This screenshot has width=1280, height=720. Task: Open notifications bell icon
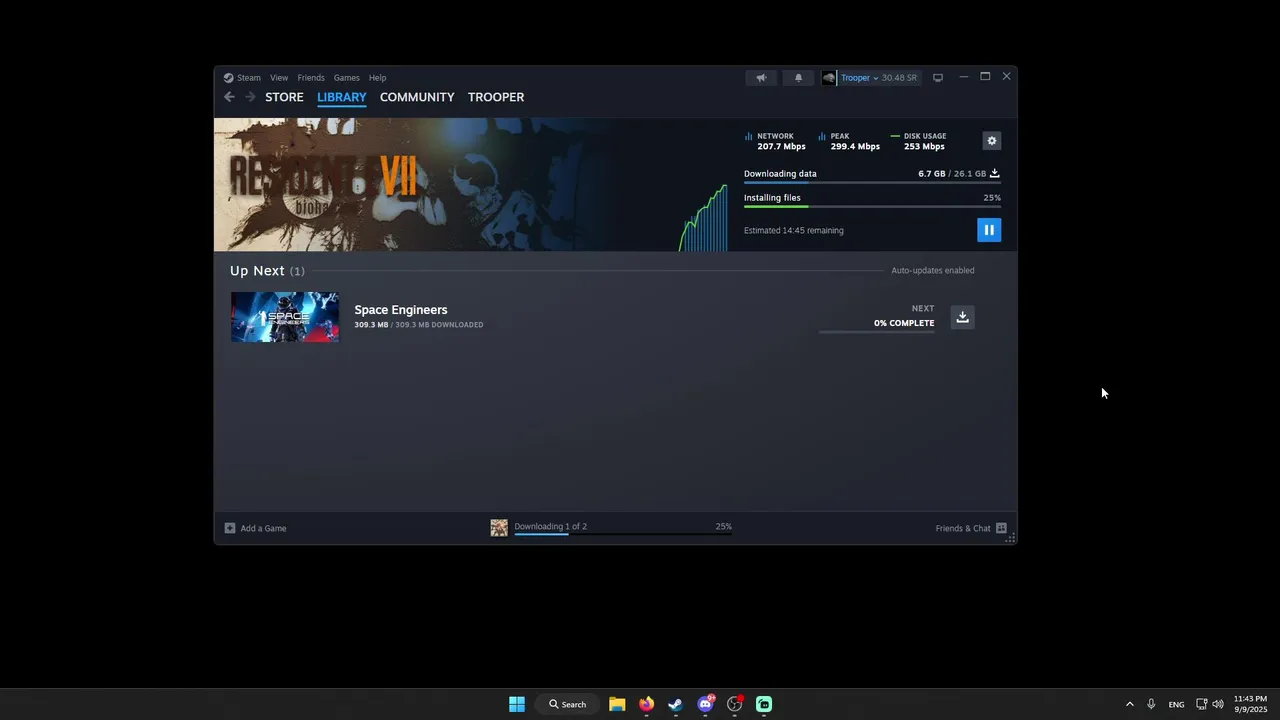click(798, 77)
